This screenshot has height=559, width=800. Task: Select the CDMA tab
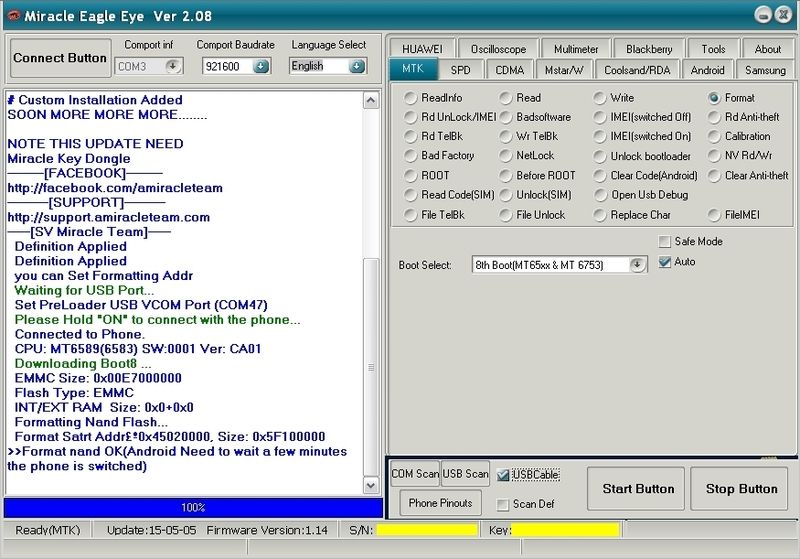coord(510,70)
